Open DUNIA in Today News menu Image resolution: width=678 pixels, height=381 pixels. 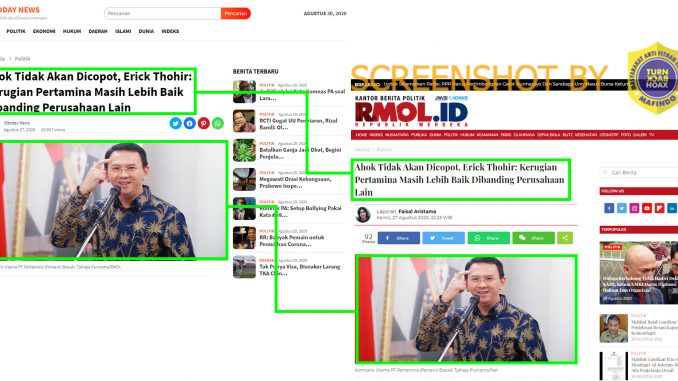click(146, 31)
